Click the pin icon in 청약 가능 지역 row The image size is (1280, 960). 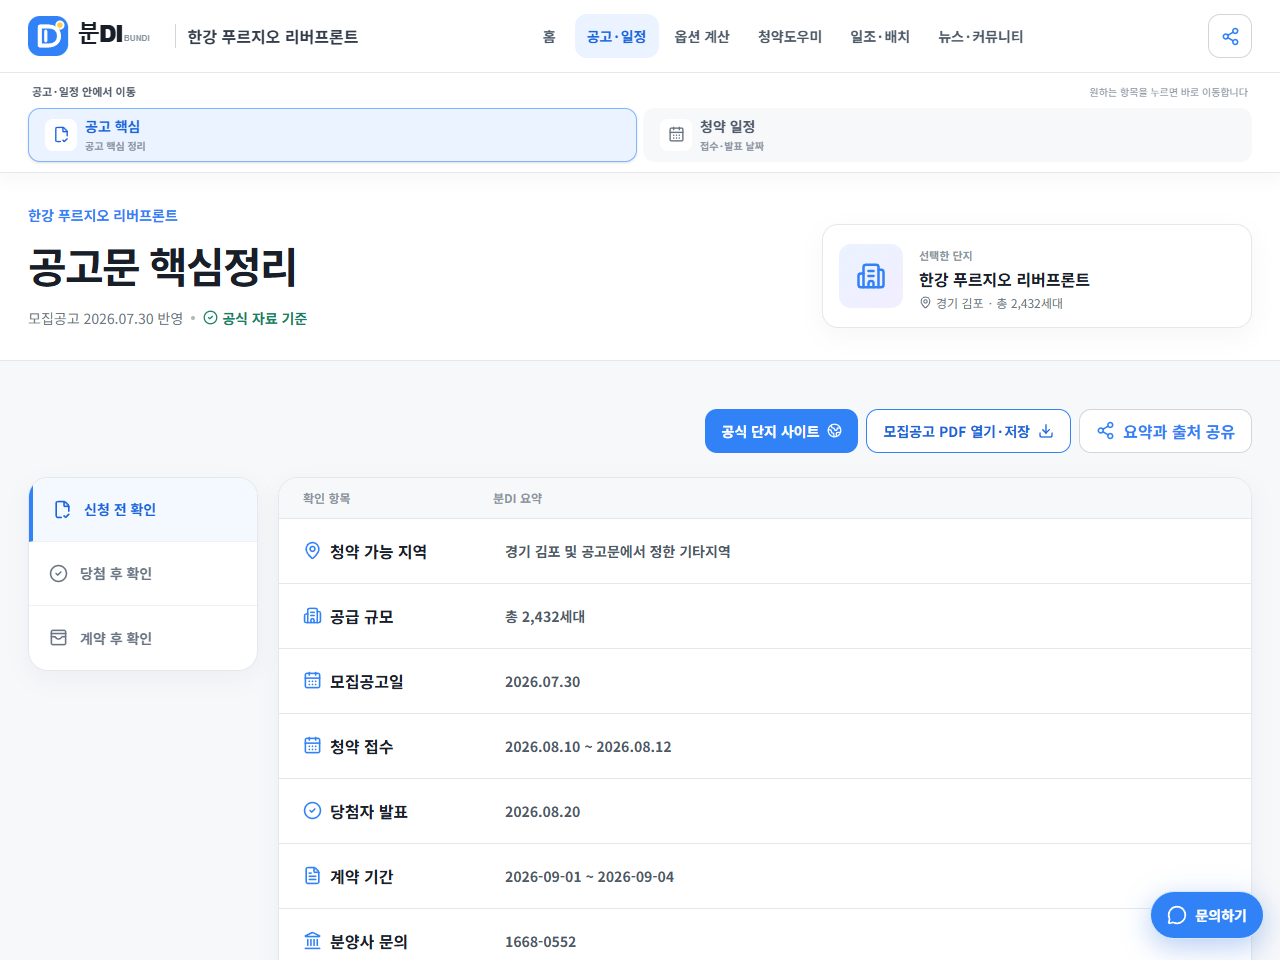(312, 551)
